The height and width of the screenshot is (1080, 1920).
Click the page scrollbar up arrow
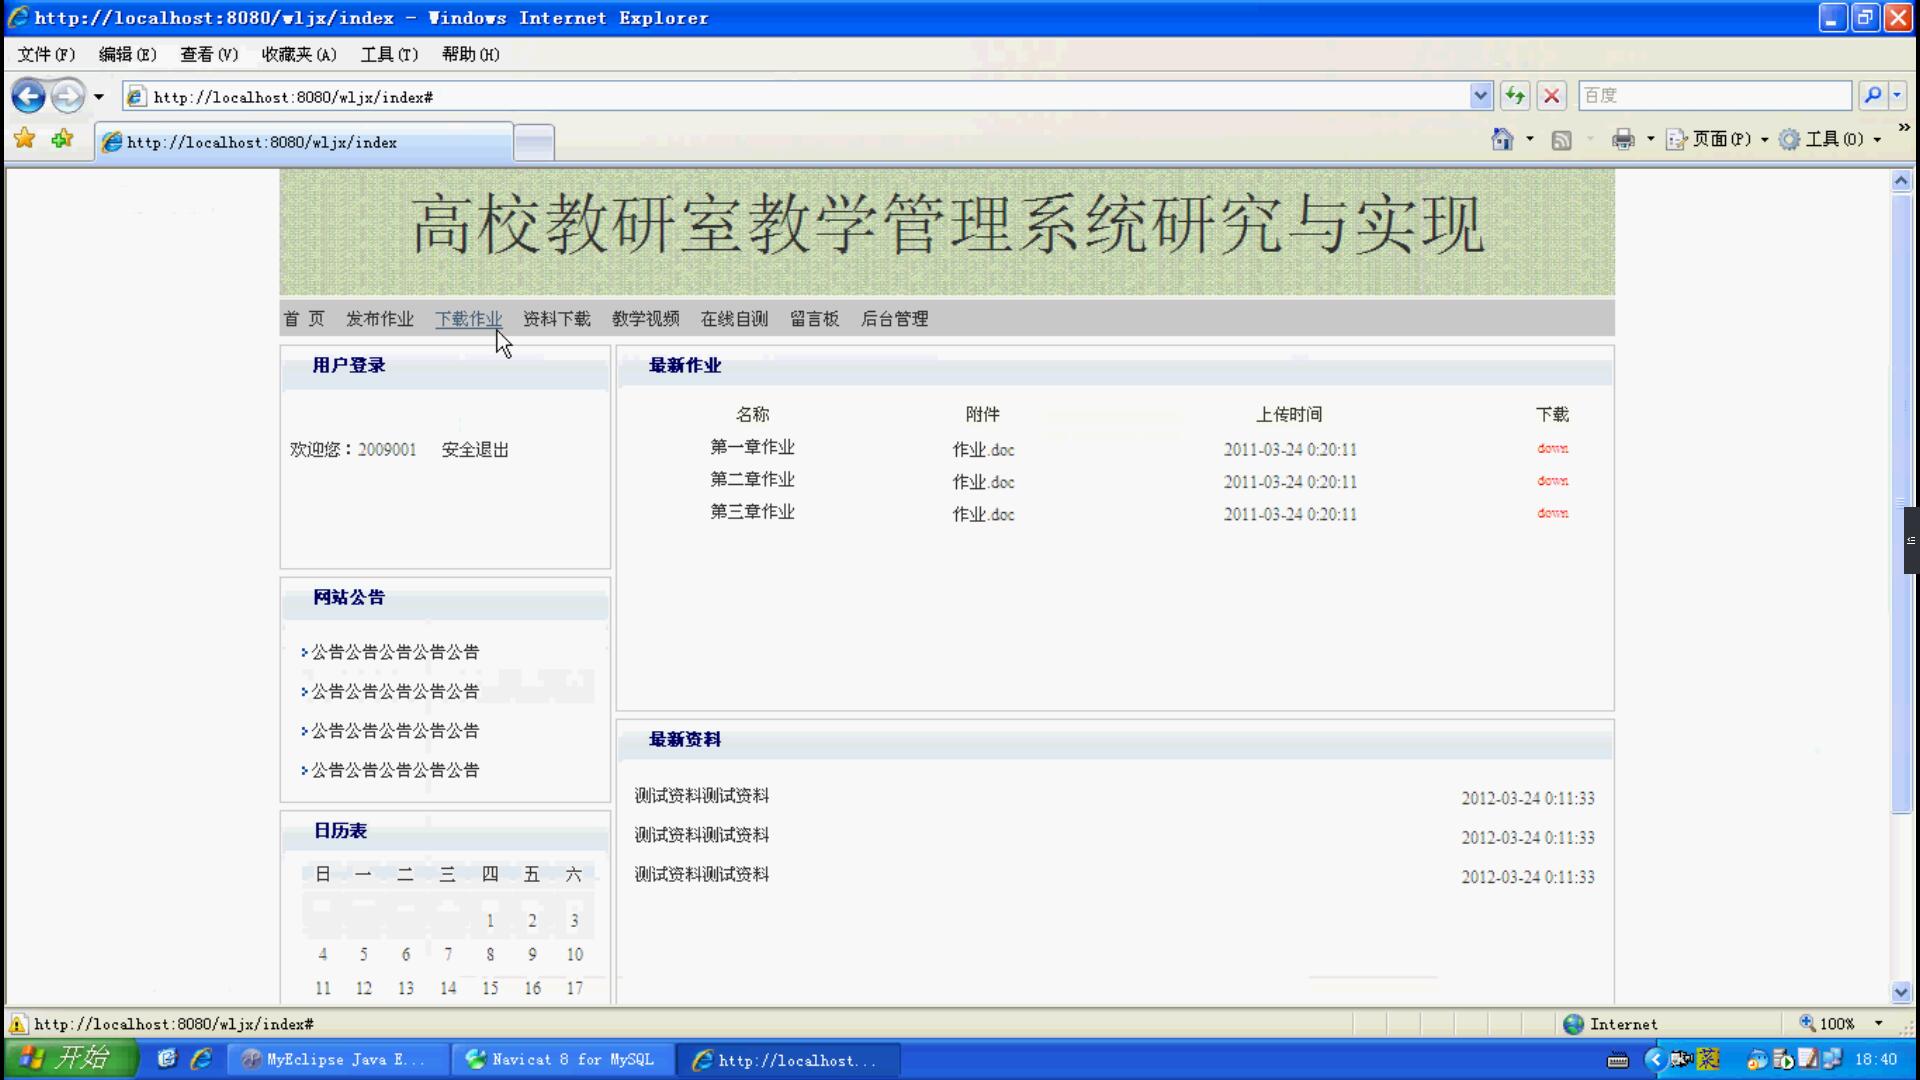[1902, 181]
